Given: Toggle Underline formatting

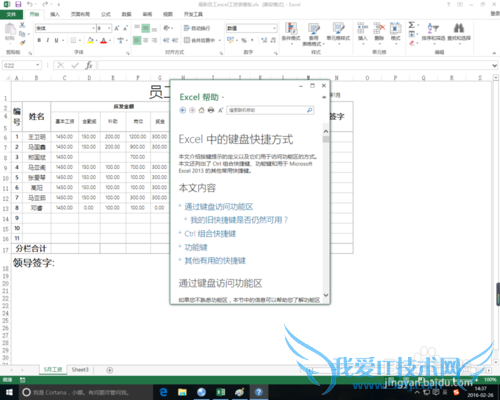Looking at the screenshot, I should click(x=56, y=40).
